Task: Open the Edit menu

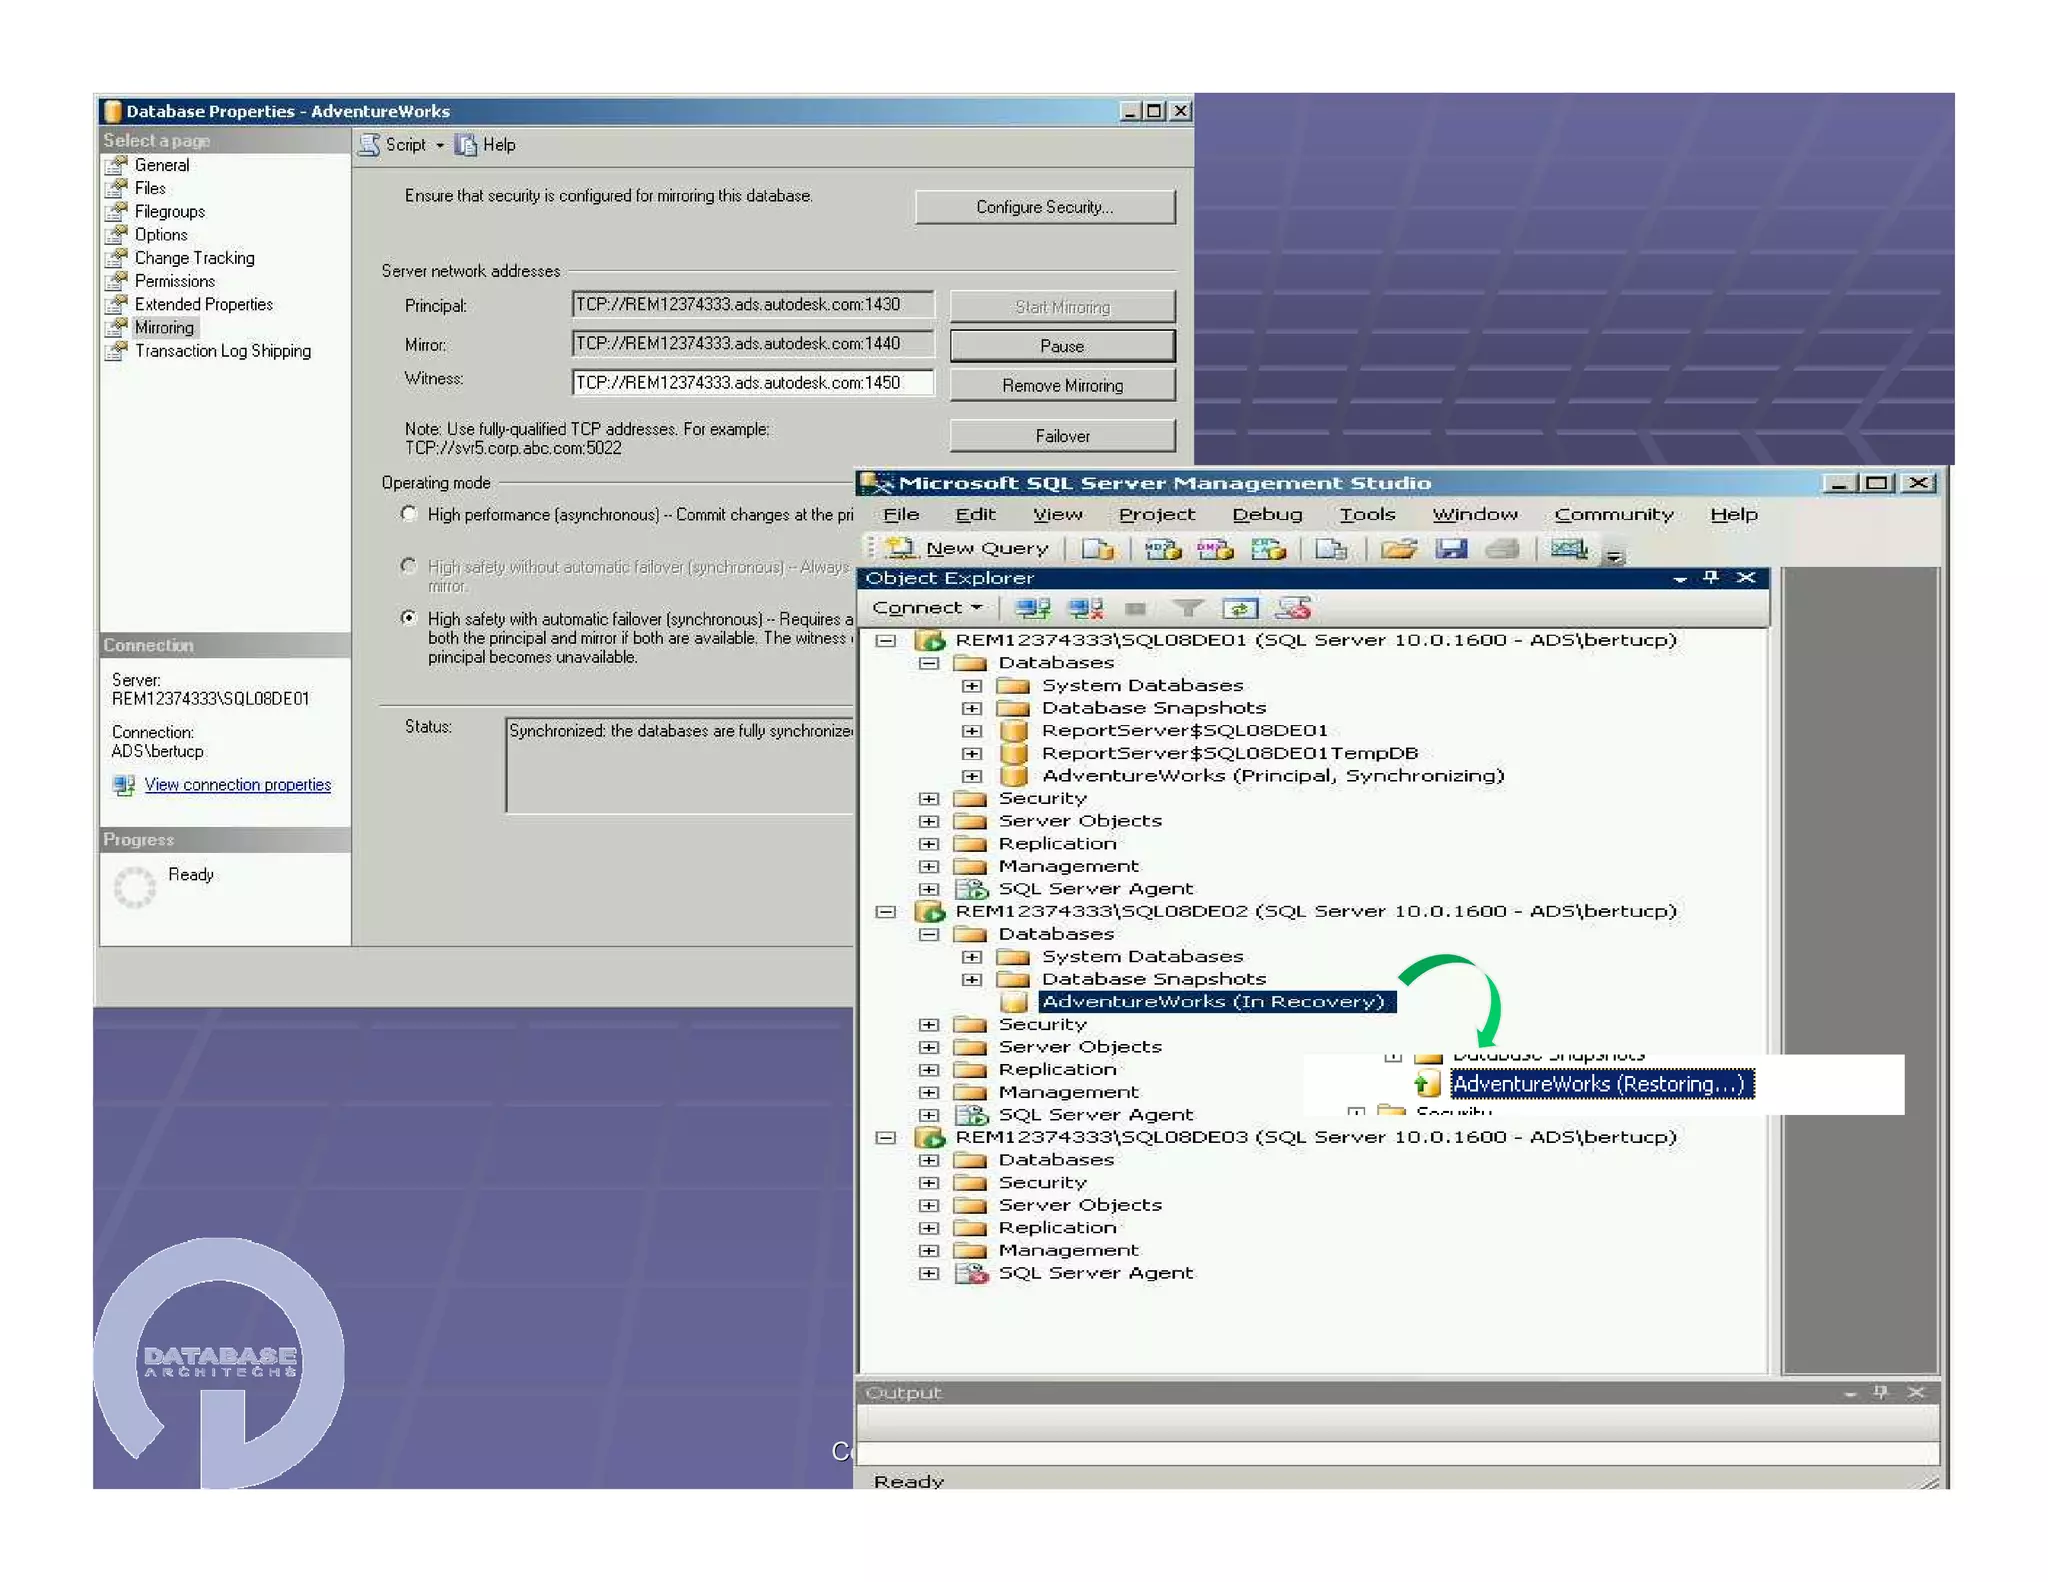Action: (x=975, y=514)
